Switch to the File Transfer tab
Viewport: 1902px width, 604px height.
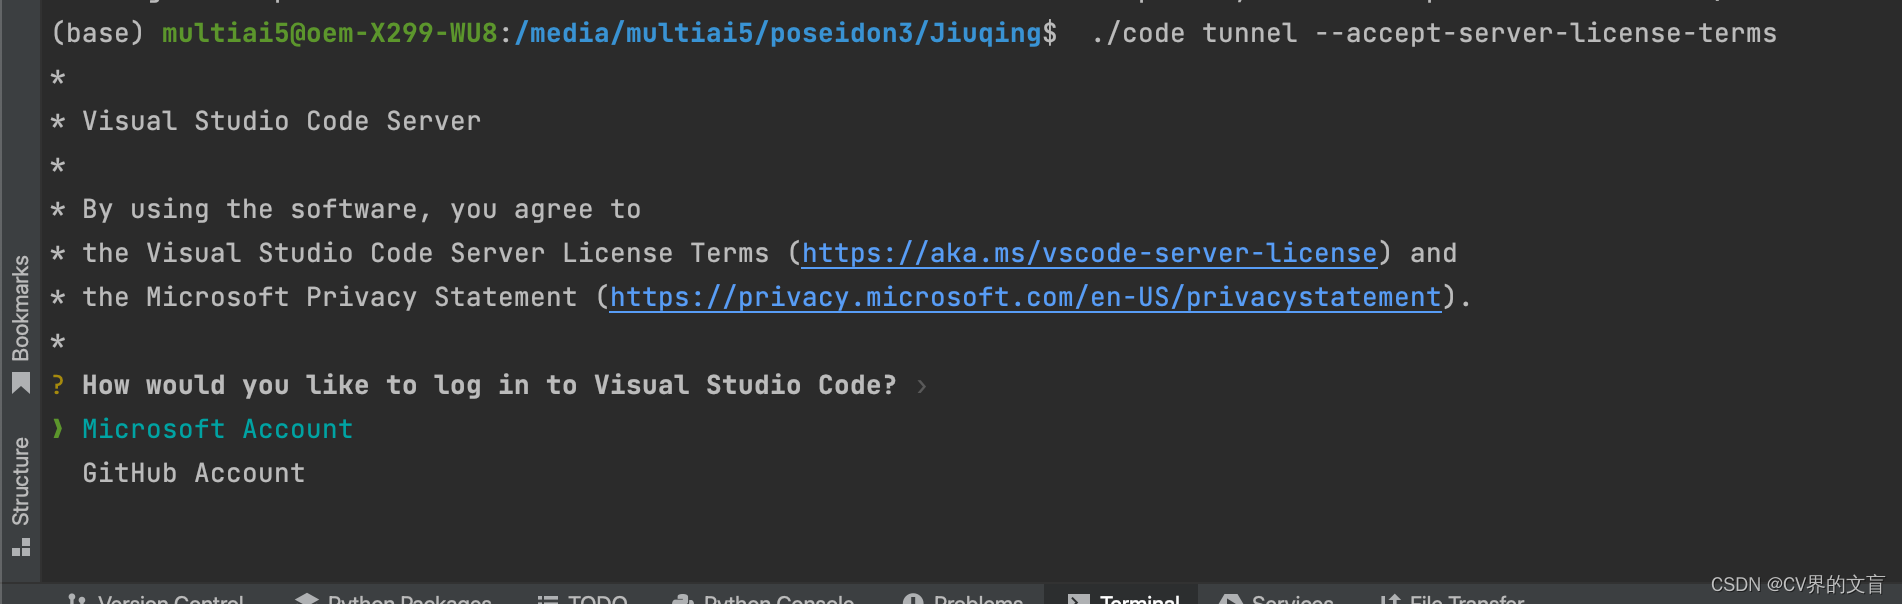coord(1452,598)
